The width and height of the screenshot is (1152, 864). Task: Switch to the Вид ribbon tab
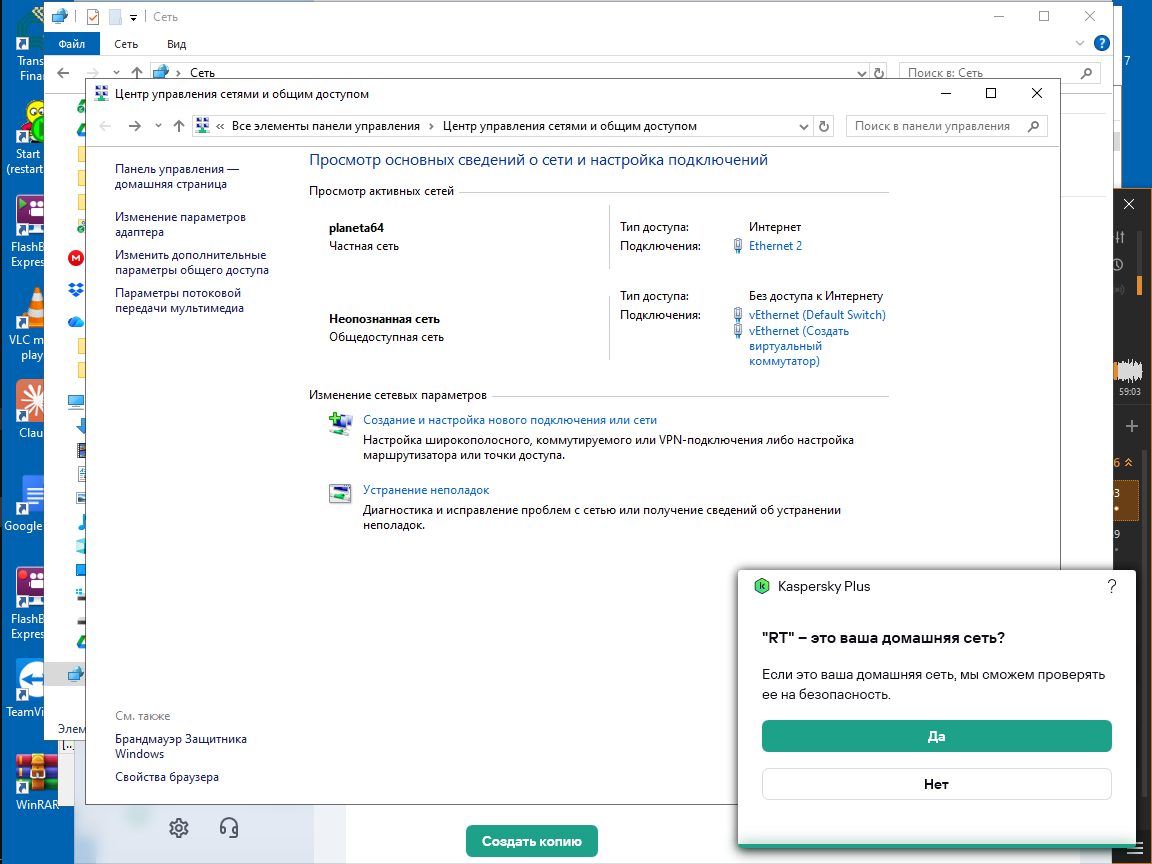176,44
